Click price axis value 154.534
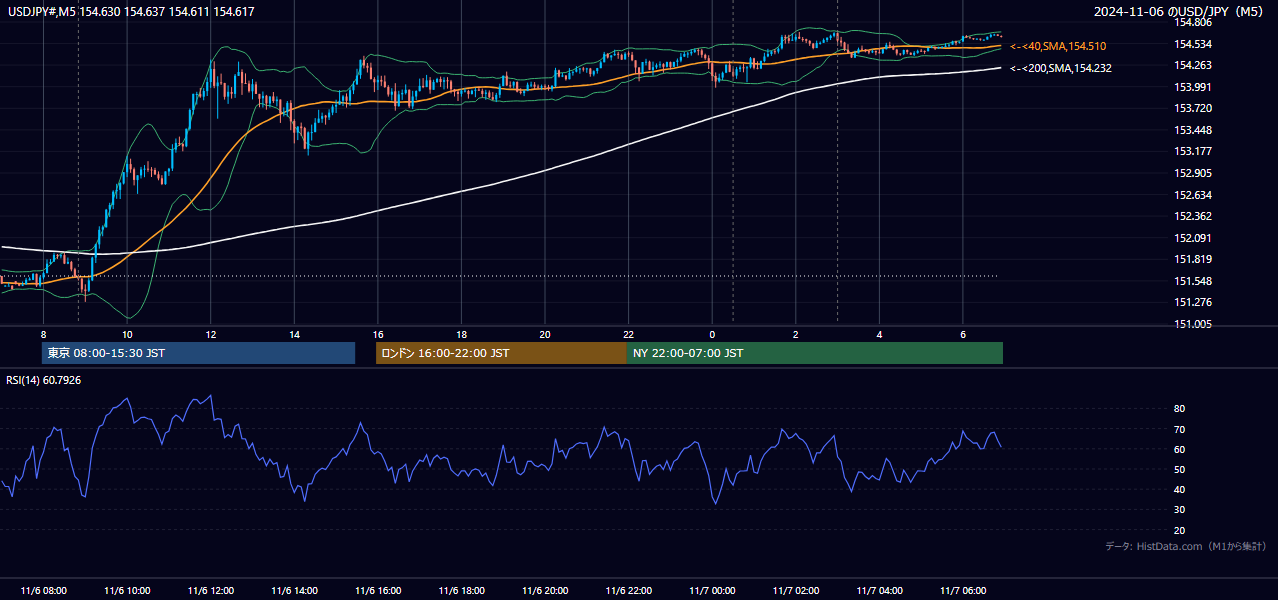 tap(1194, 44)
